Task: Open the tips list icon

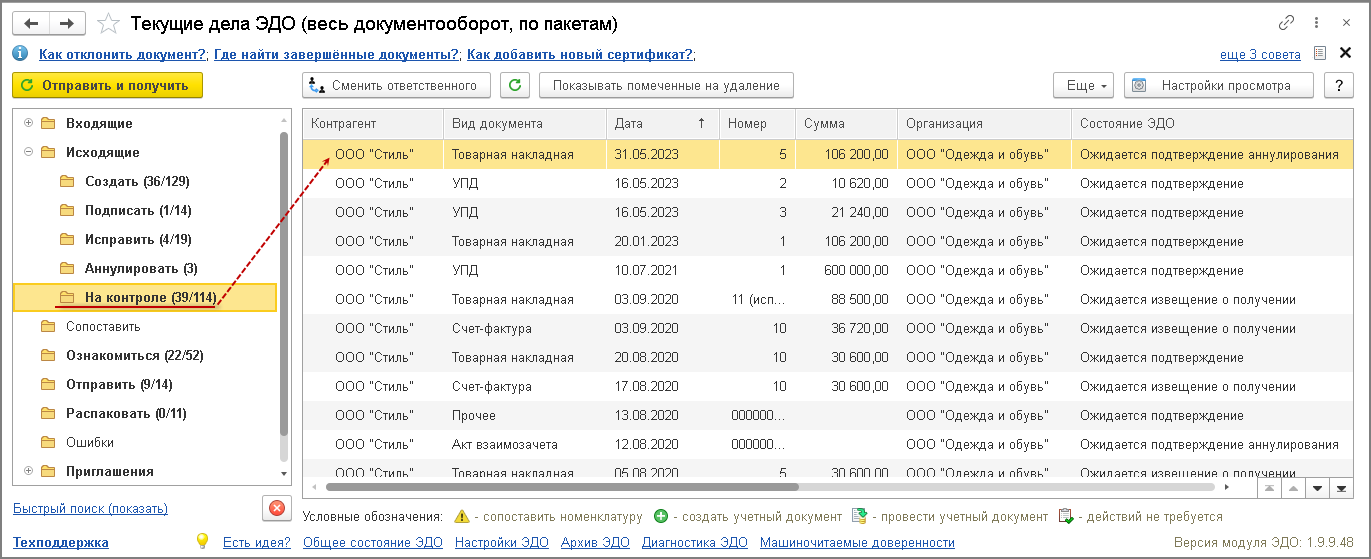Action: click(1320, 54)
